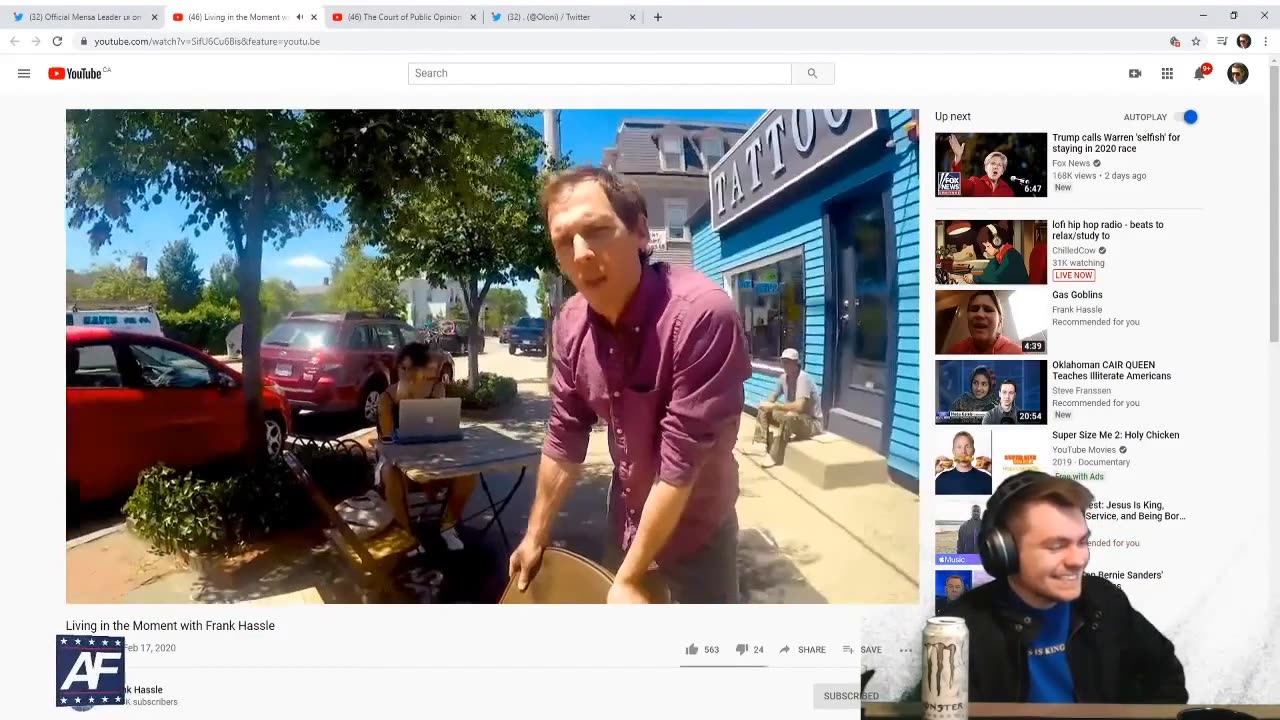Open the YouTube apps grid icon
The image size is (1280, 720).
click(1167, 73)
